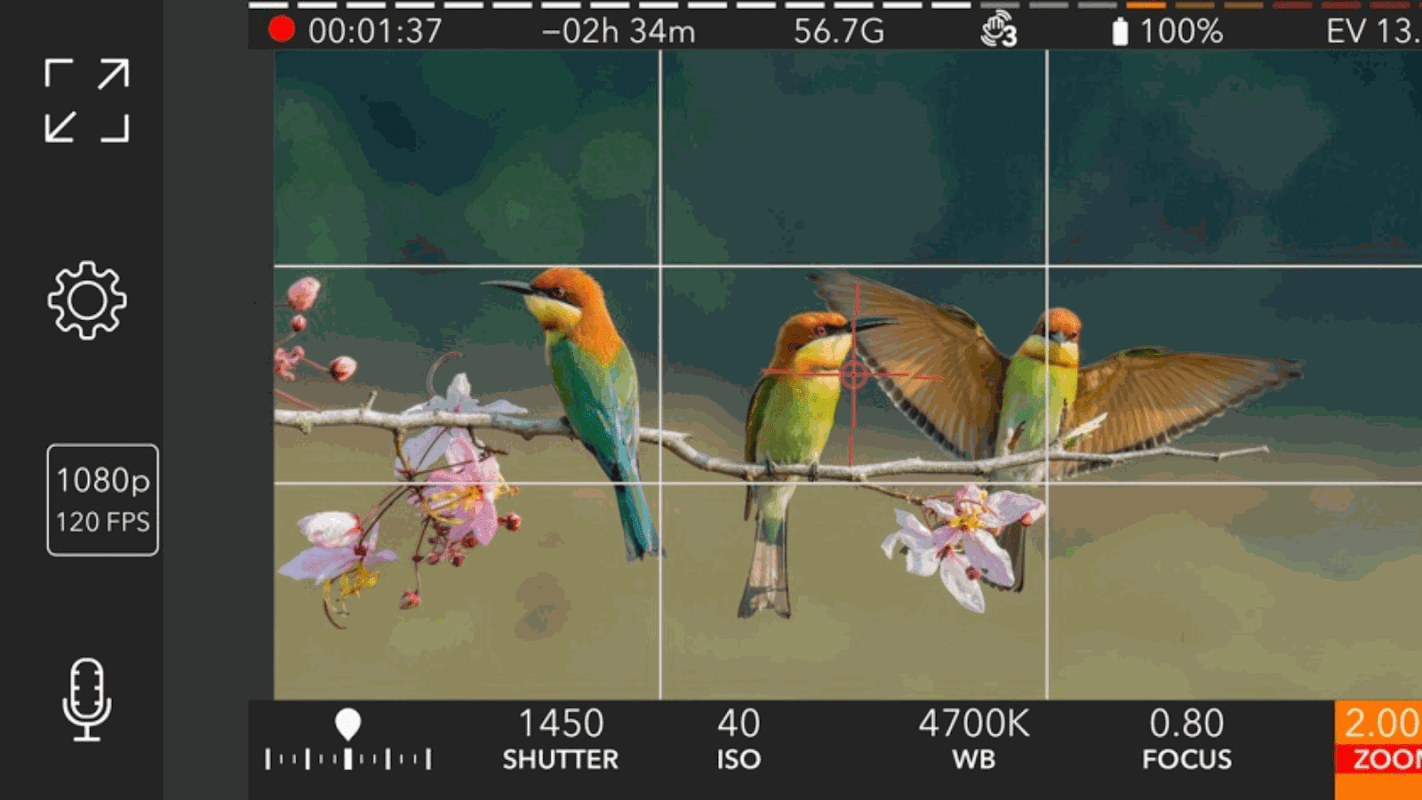Tap the exposure pin marker

pyautogui.click(x=347, y=725)
